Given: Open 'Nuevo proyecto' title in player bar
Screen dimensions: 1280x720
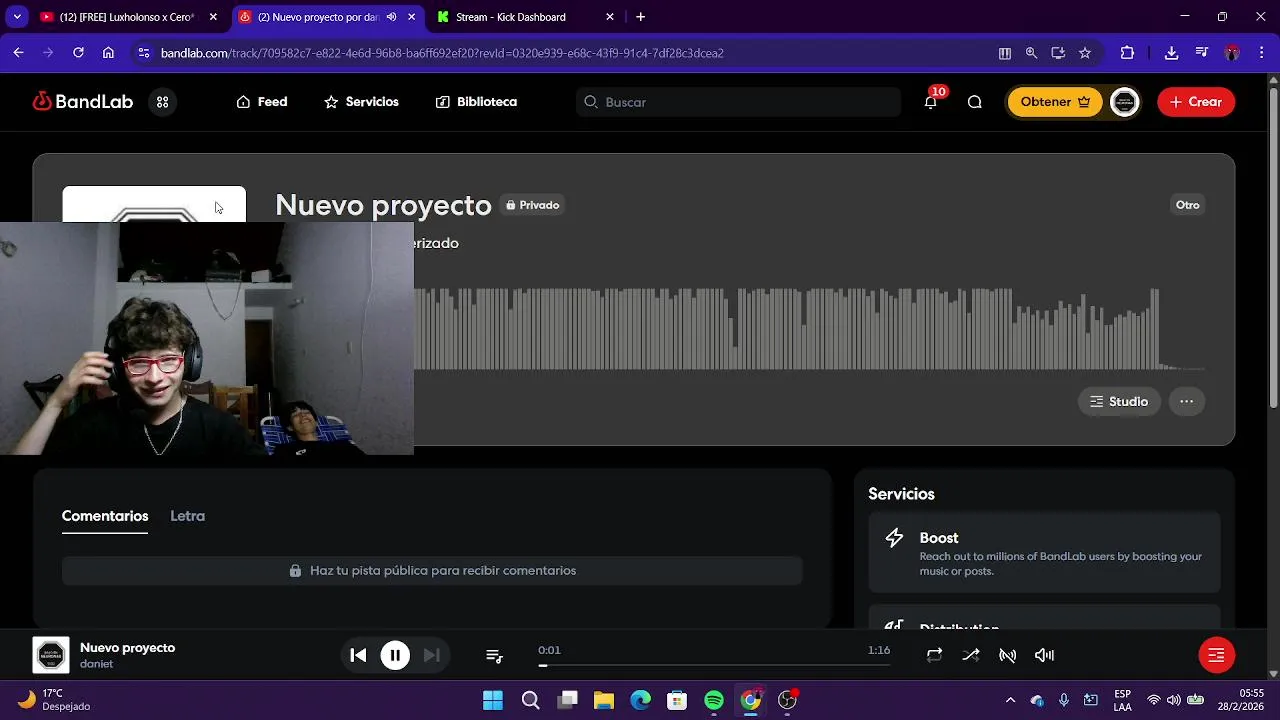Looking at the screenshot, I should coord(127,648).
